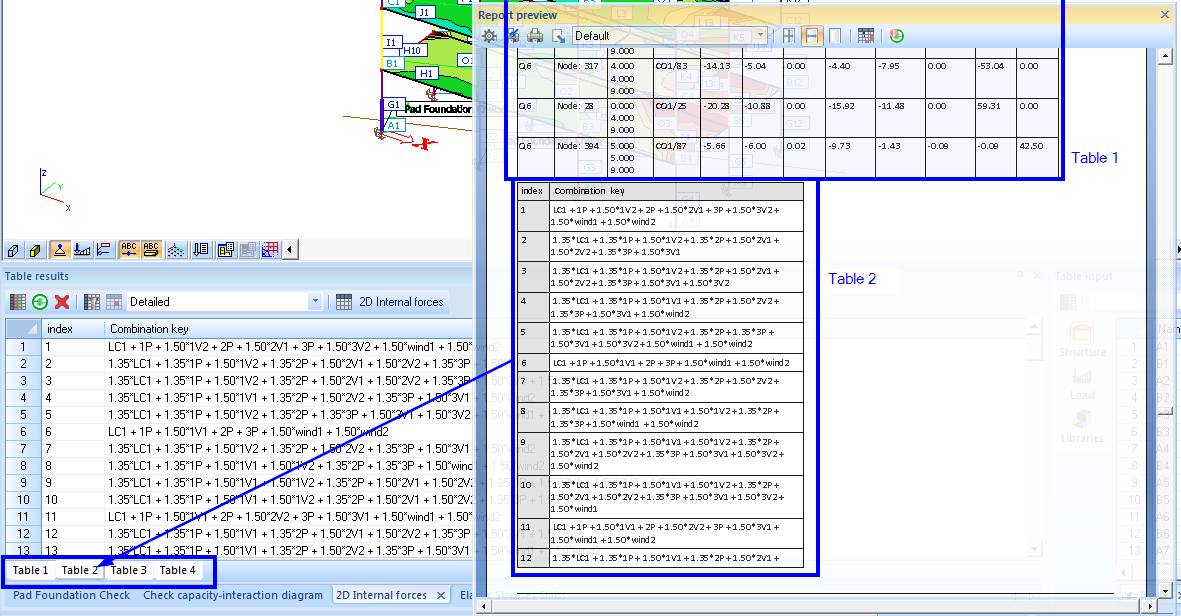Switch to the Table 3 tab
Screen dimensions: 1181x616
click(x=129, y=570)
